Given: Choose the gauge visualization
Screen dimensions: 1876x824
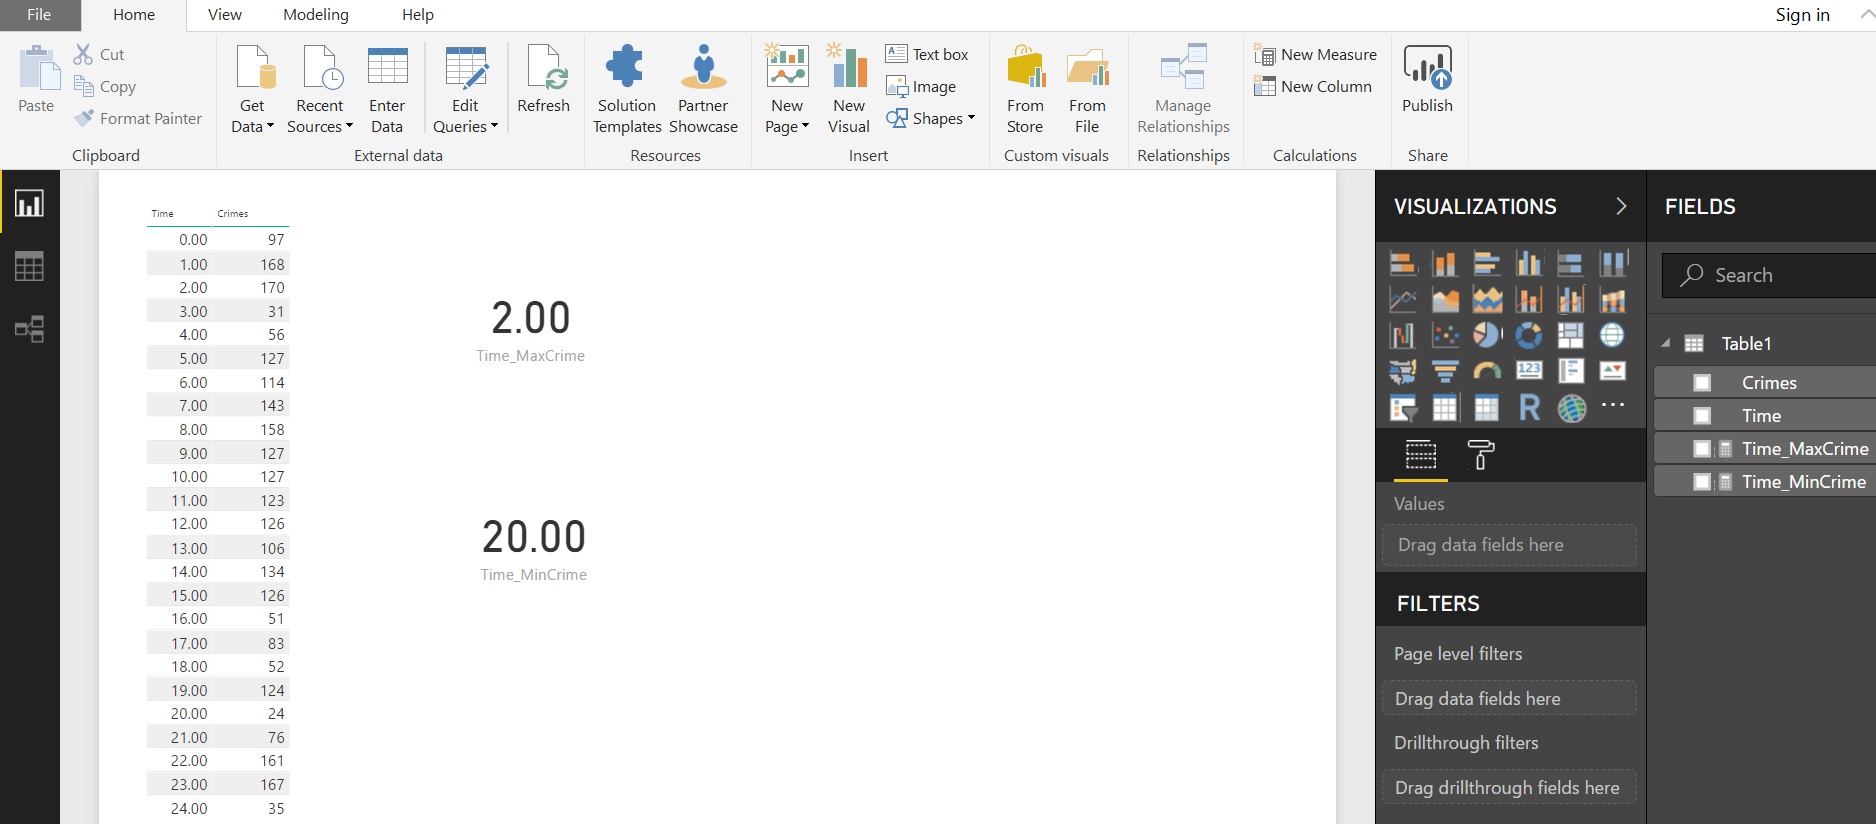Looking at the screenshot, I should click(x=1487, y=372).
